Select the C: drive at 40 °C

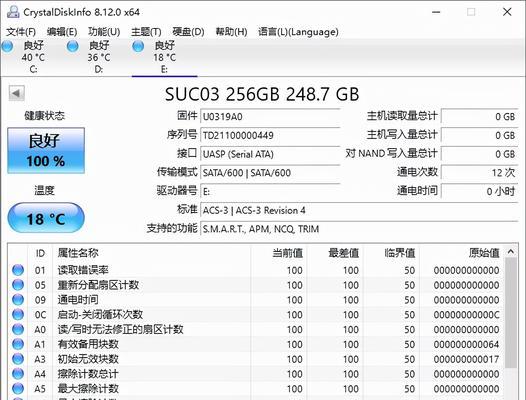33,57
